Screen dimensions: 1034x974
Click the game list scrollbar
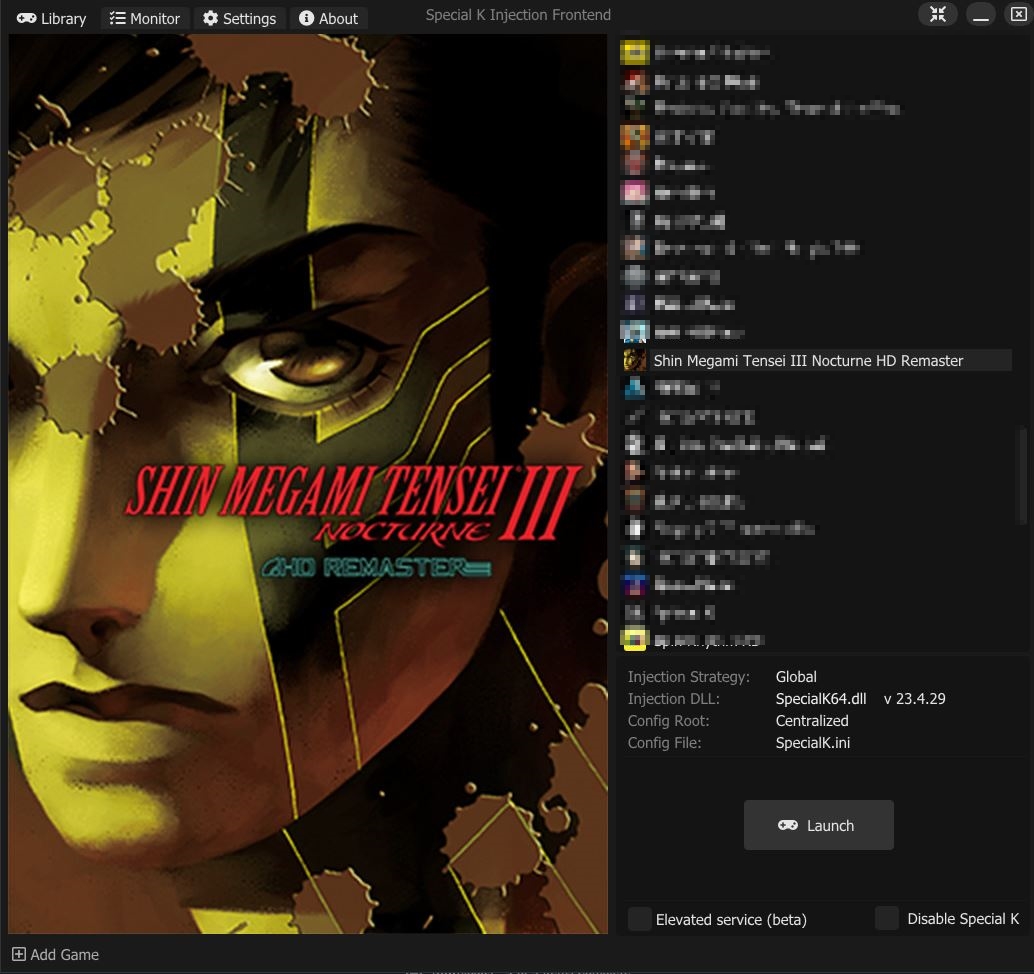pos(1023,475)
